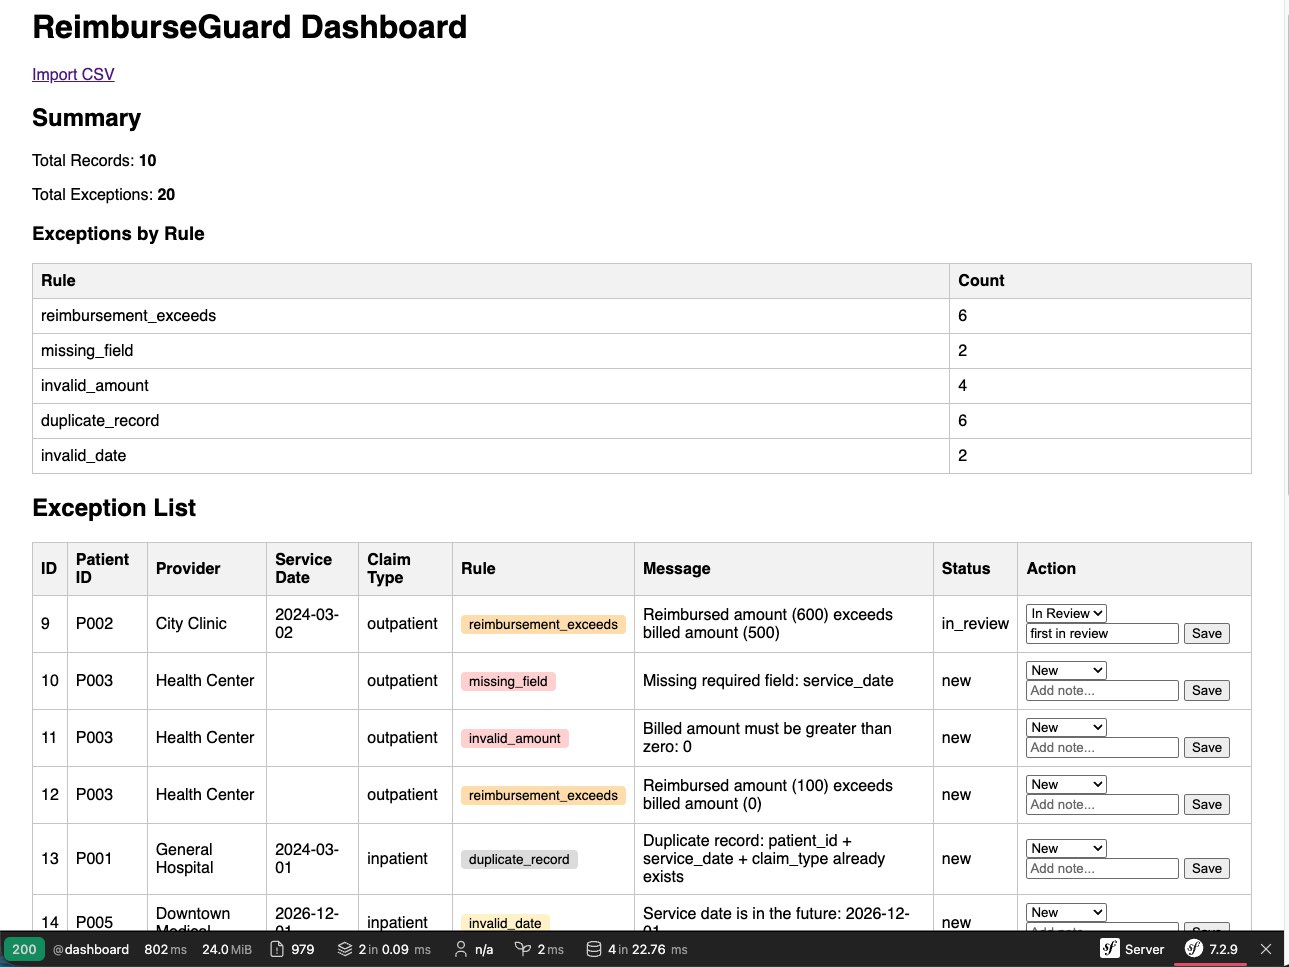
Task: Click the Twig templates icon showing 2 renders
Action: click(x=383, y=949)
